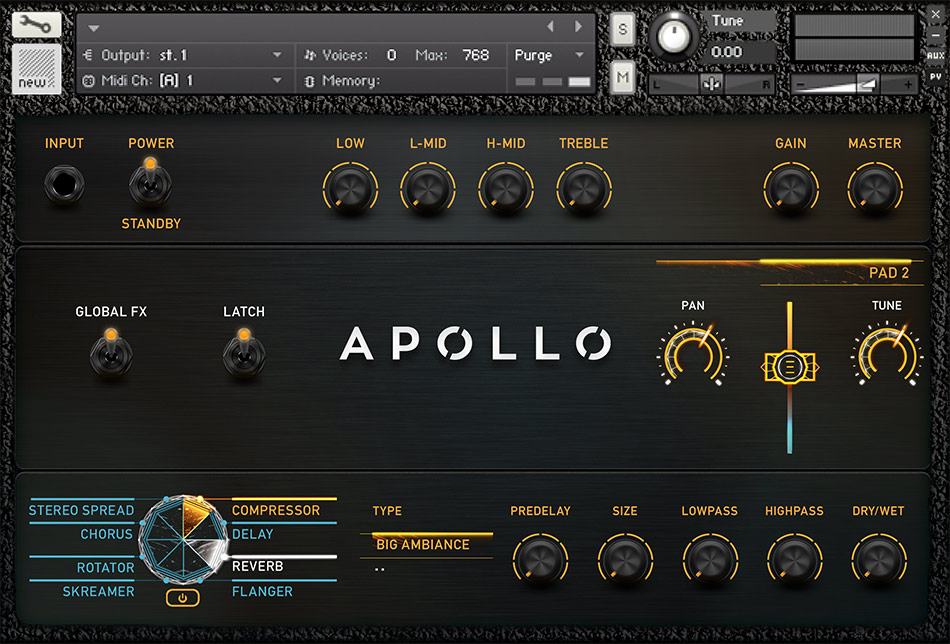Choose the BIG AMBIANCE reverb type
This screenshot has height=644, width=950.
pyautogui.click(x=425, y=546)
